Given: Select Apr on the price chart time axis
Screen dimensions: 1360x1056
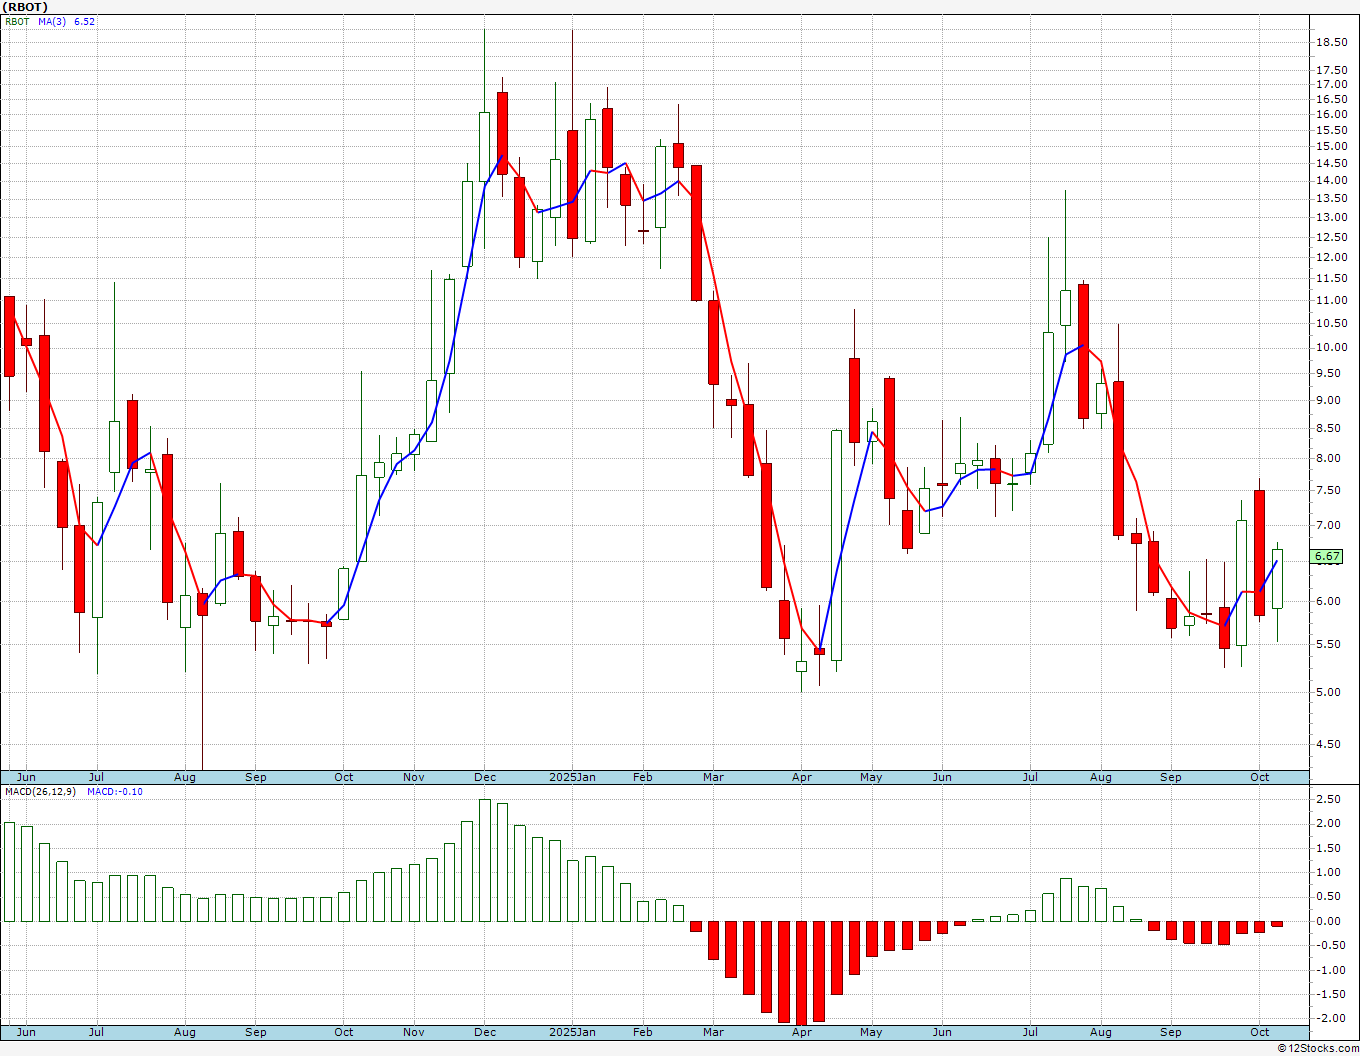Looking at the screenshot, I should coord(802,777).
